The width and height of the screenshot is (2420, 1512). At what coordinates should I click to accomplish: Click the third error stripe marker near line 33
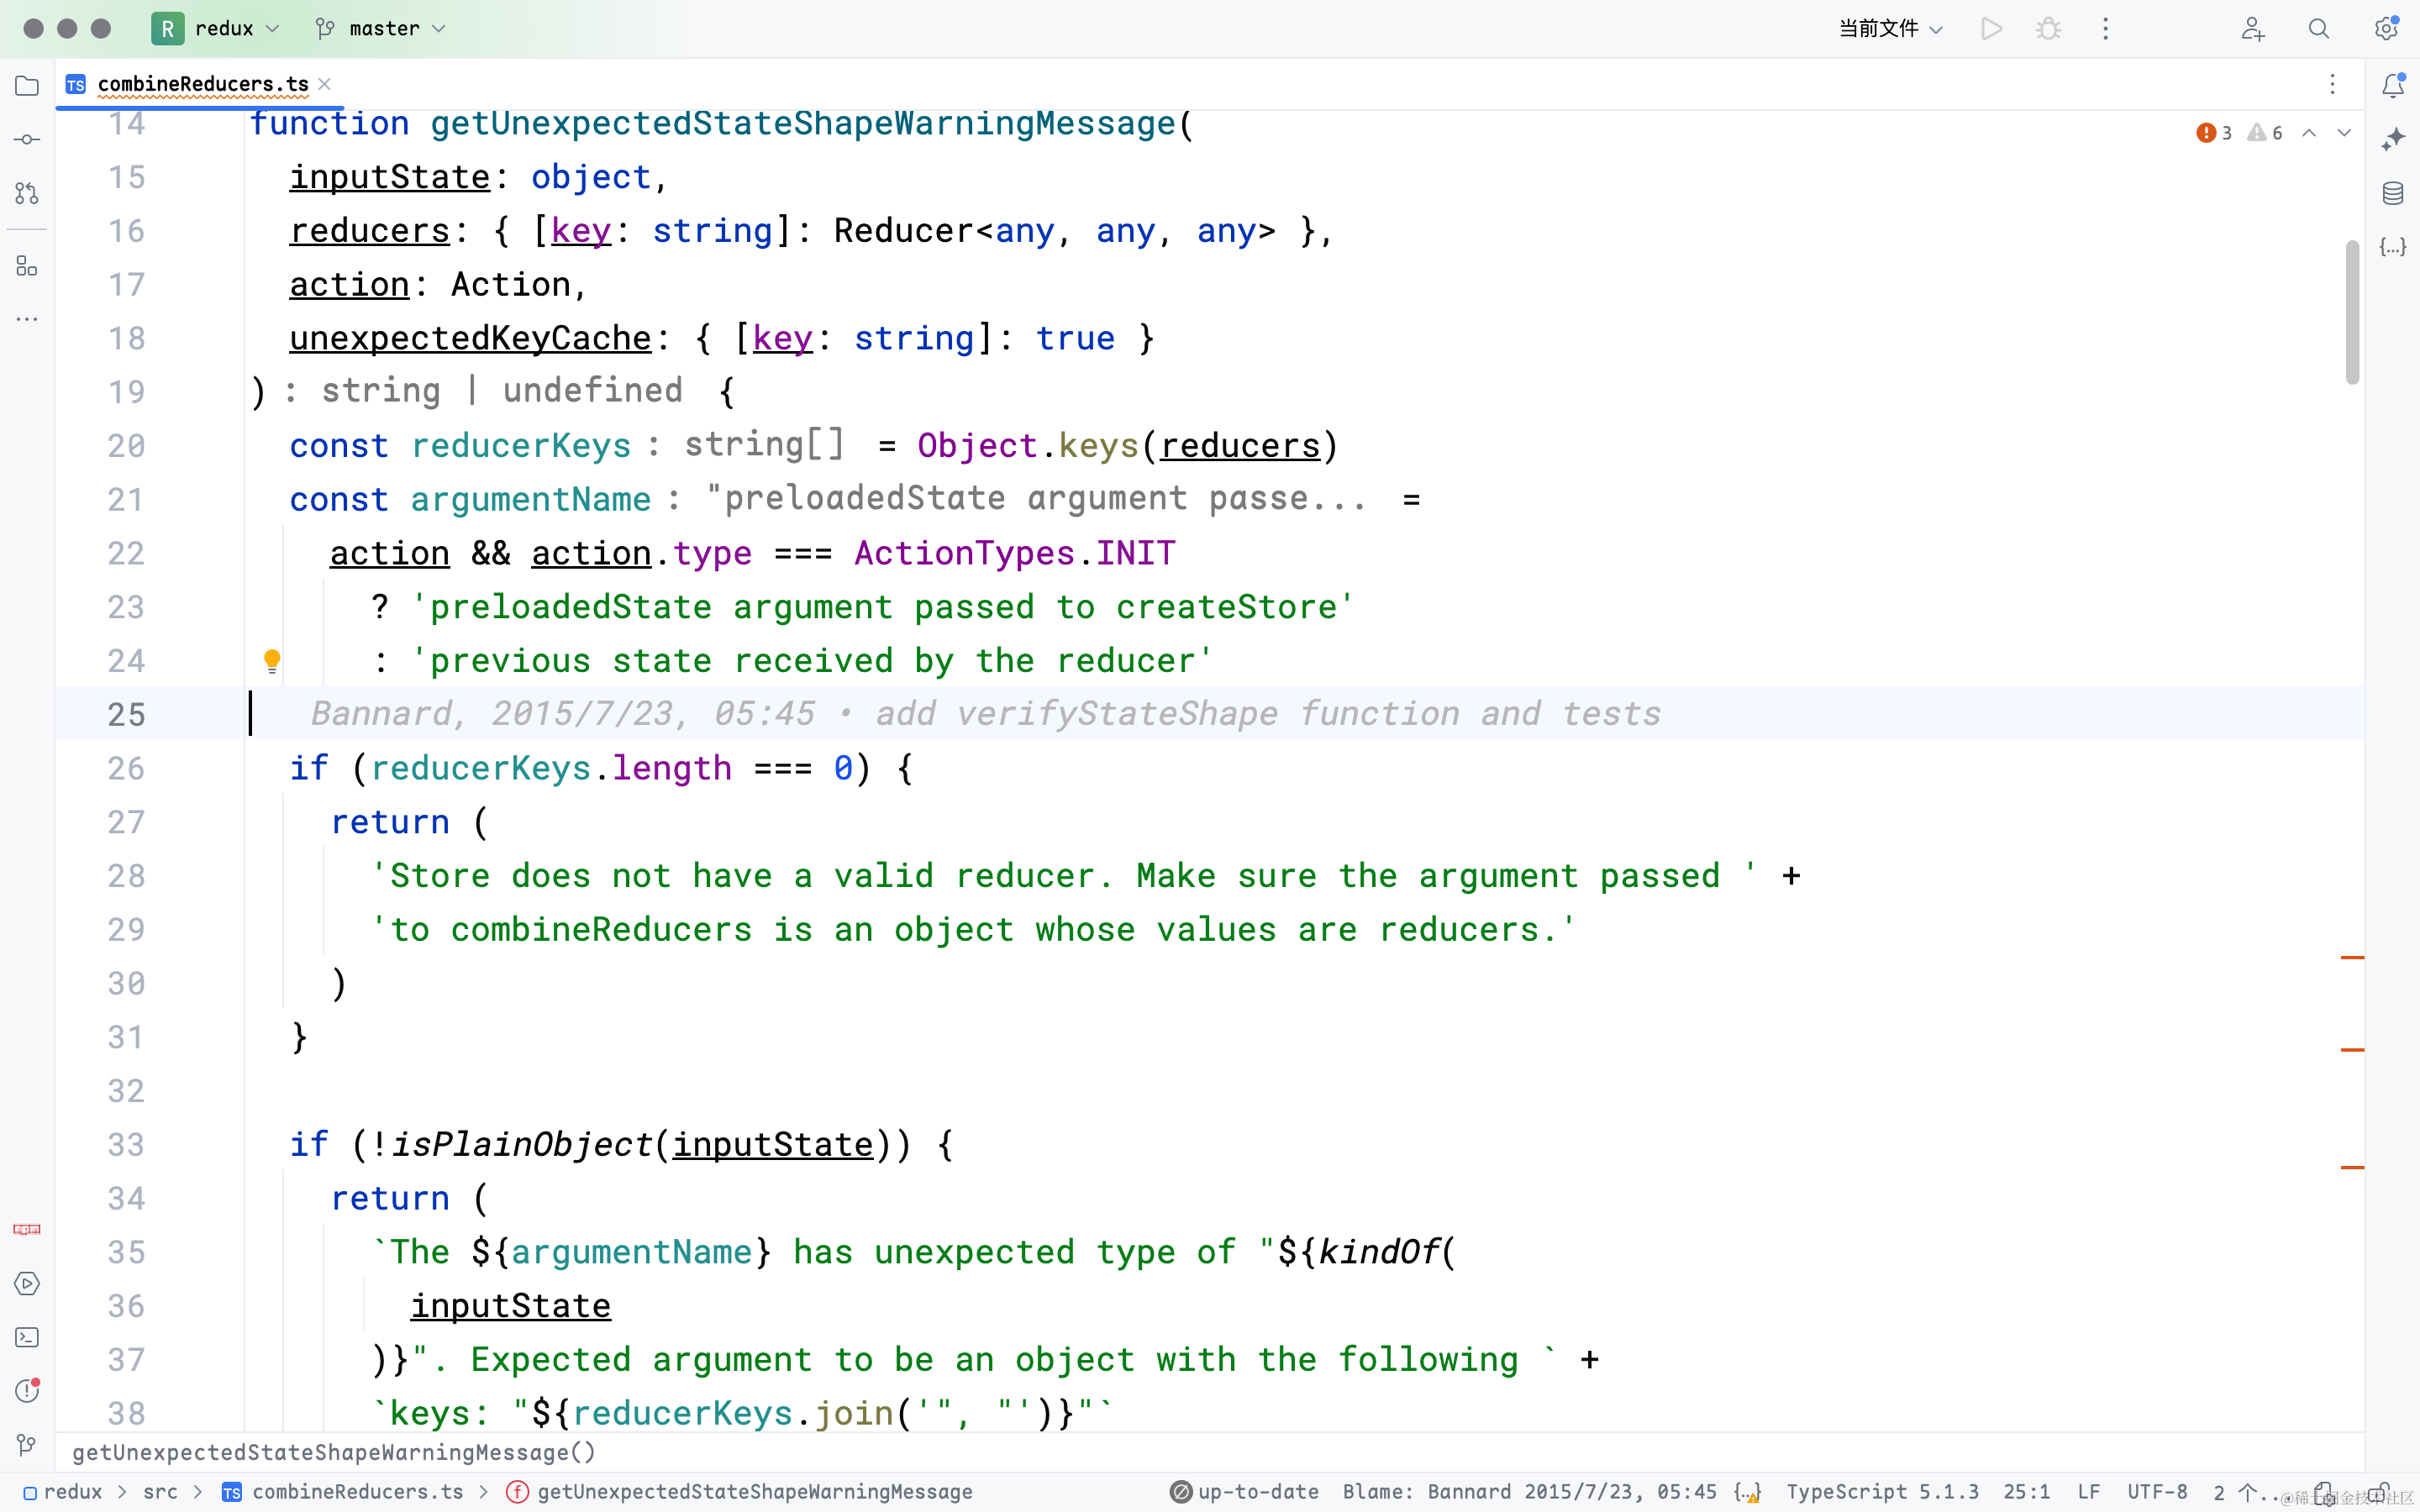pos(2352,1166)
